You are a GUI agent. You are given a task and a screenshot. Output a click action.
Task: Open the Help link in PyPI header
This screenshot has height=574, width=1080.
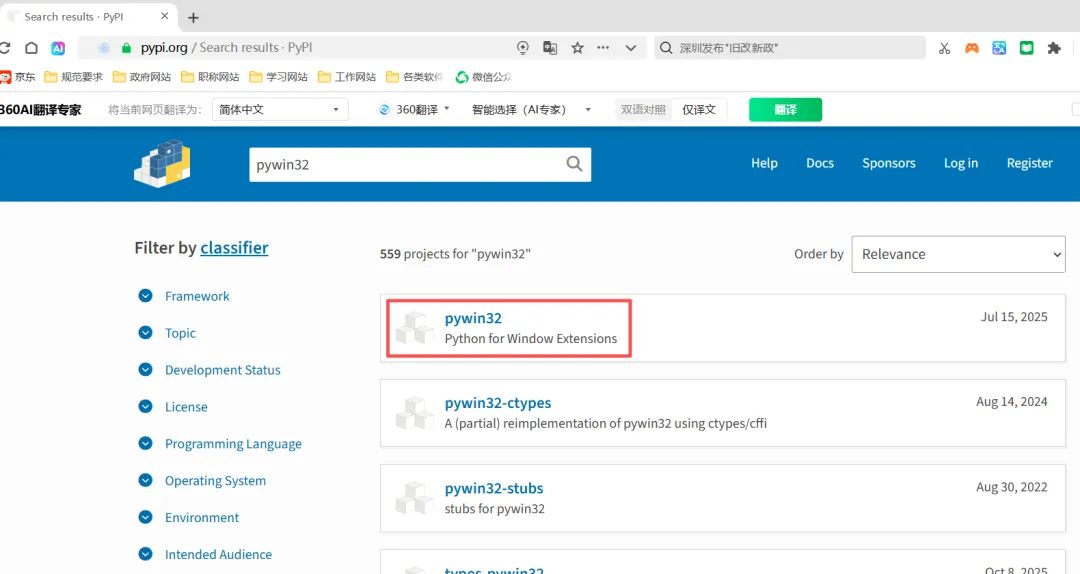pyautogui.click(x=764, y=163)
